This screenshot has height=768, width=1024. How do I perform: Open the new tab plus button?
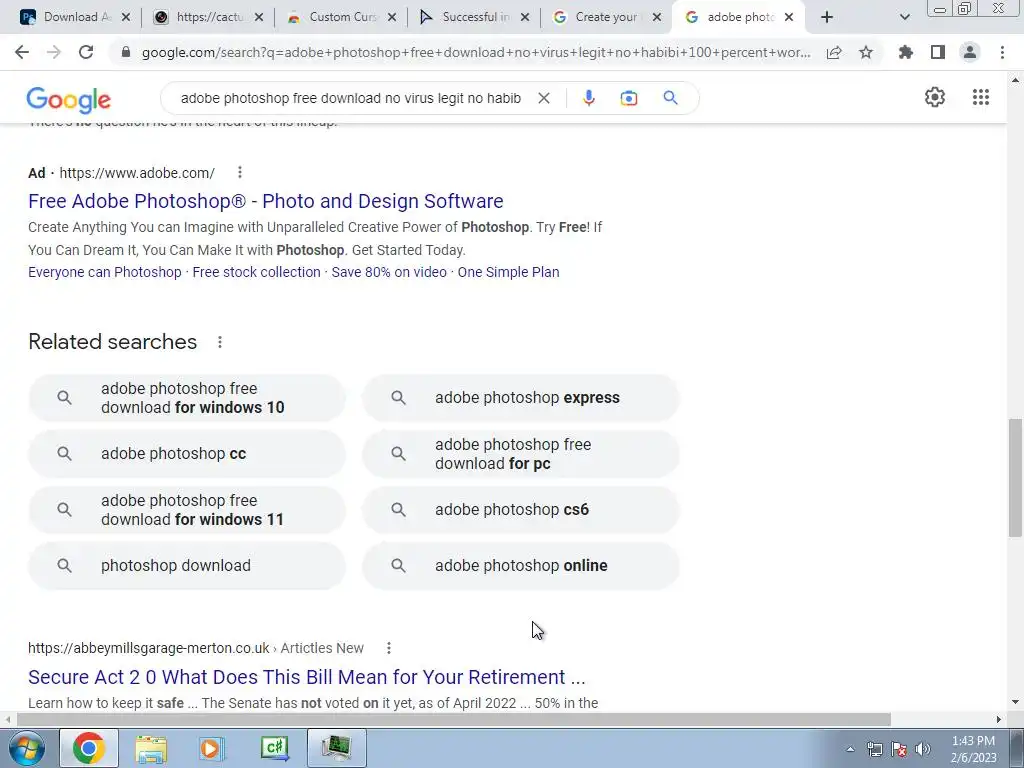point(827,18)
